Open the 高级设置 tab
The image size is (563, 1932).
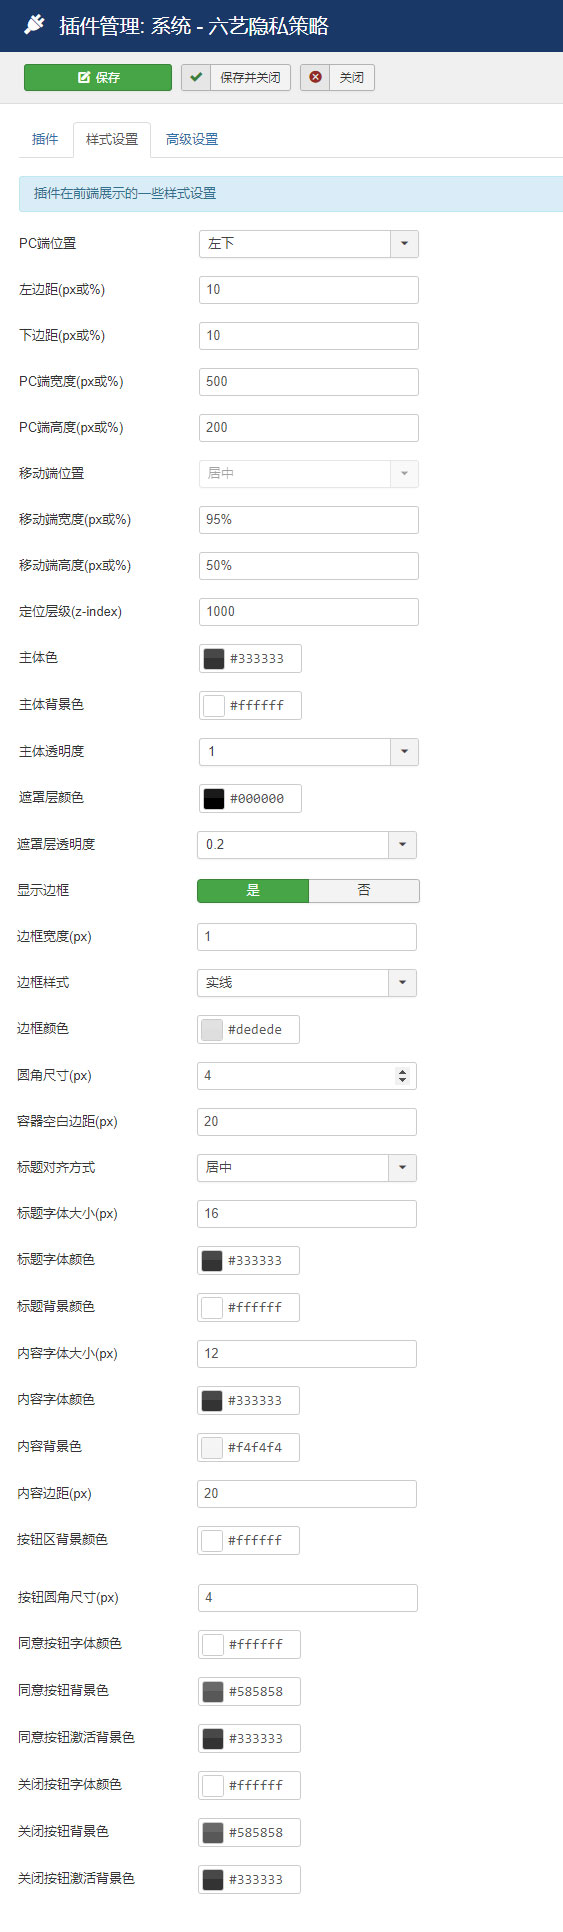[x=192, y=139]
